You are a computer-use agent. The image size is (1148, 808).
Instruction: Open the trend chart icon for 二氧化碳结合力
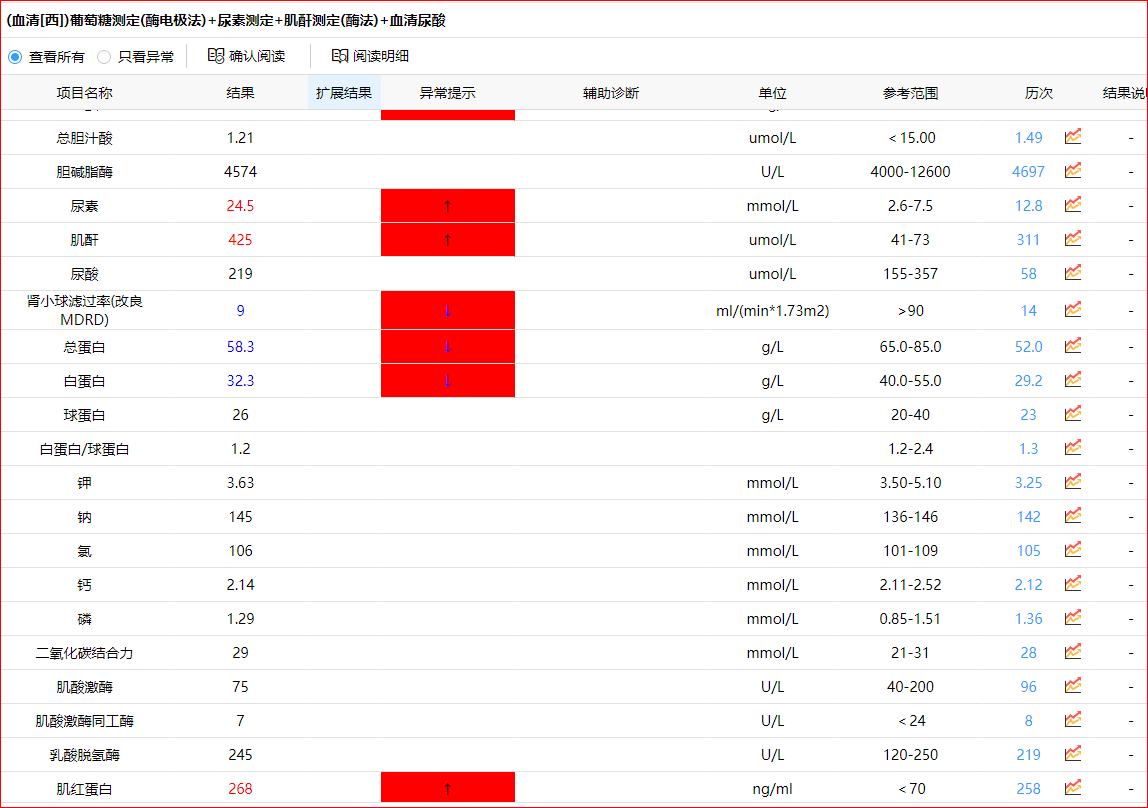1073,651
